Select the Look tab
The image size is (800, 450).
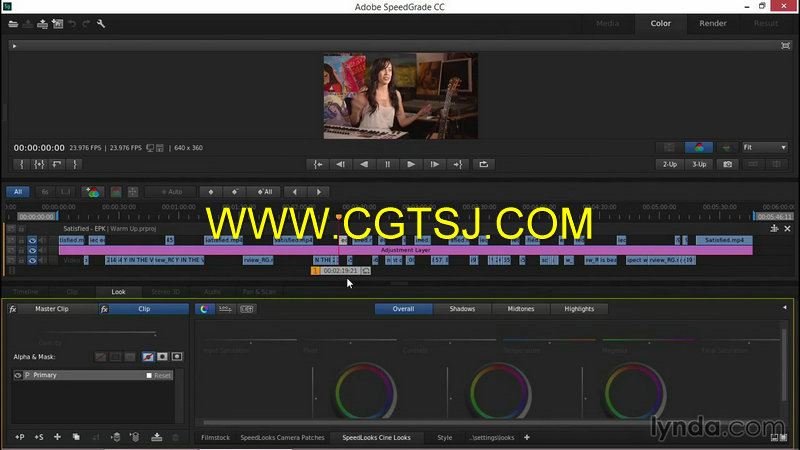pos(118,292)
